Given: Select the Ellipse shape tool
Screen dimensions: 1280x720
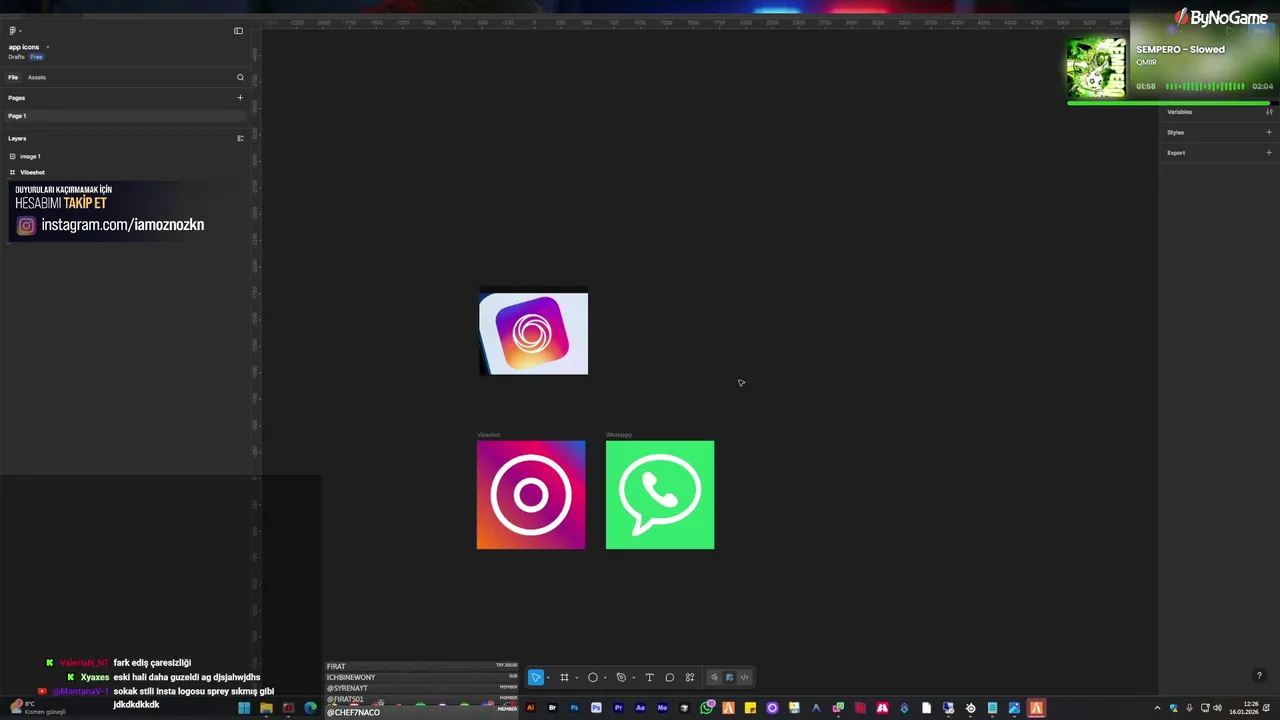Looking at the screenshot, I should [592, 677].
